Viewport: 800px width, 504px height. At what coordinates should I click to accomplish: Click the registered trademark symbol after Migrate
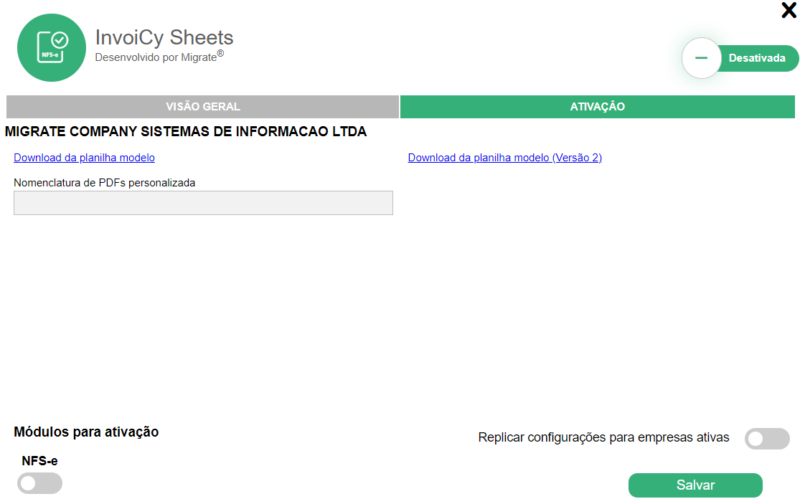click(x=221, y=53)
